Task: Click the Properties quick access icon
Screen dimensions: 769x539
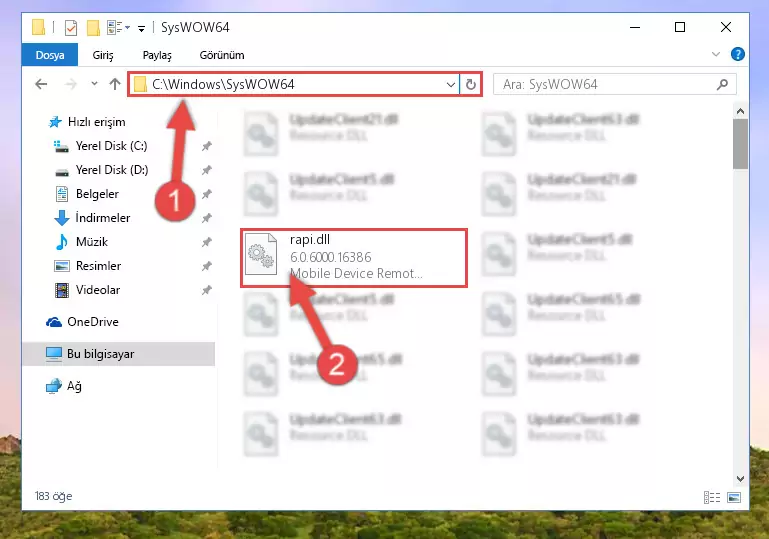Action: tap(71, 27)
